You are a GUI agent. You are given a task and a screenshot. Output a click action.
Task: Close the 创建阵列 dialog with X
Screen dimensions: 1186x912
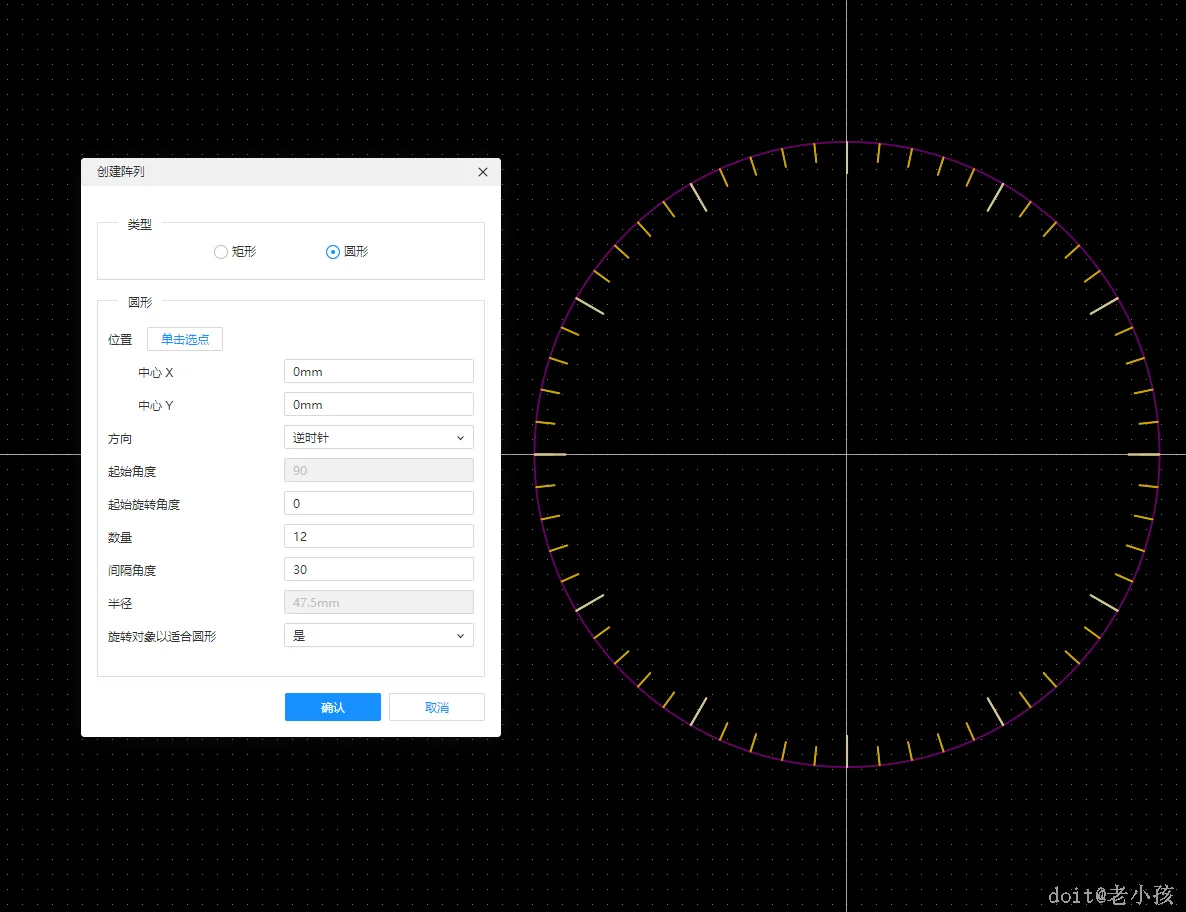[x=483, y=172]
